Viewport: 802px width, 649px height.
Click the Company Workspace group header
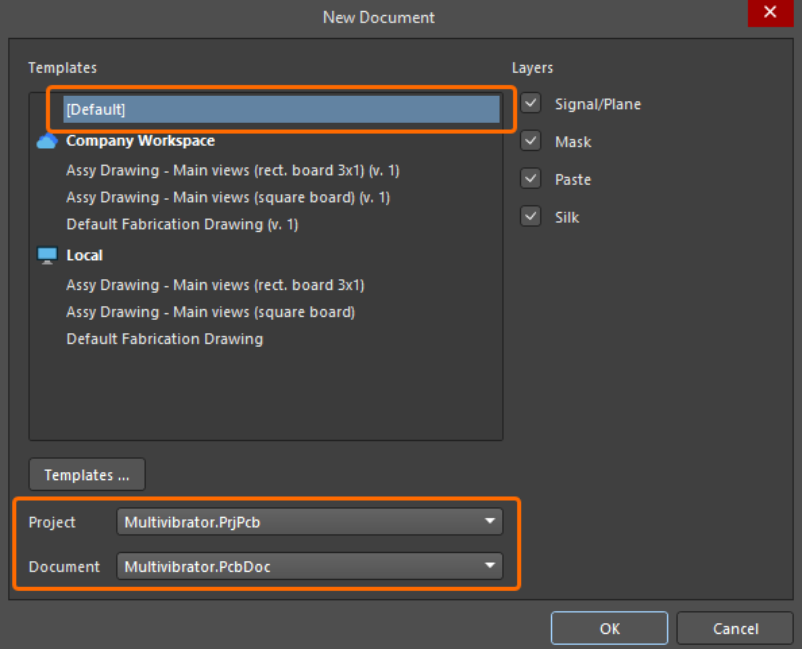click(140, 141)
